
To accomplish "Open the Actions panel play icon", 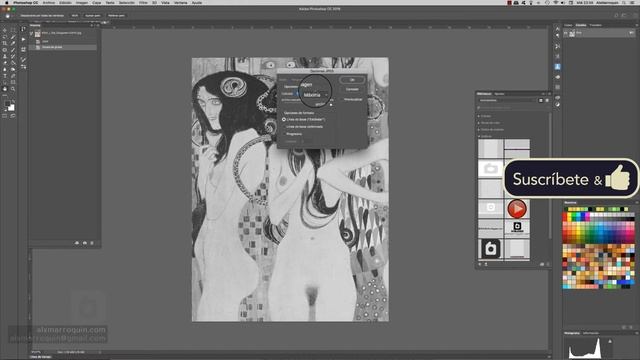I will (x=23, y=39).
